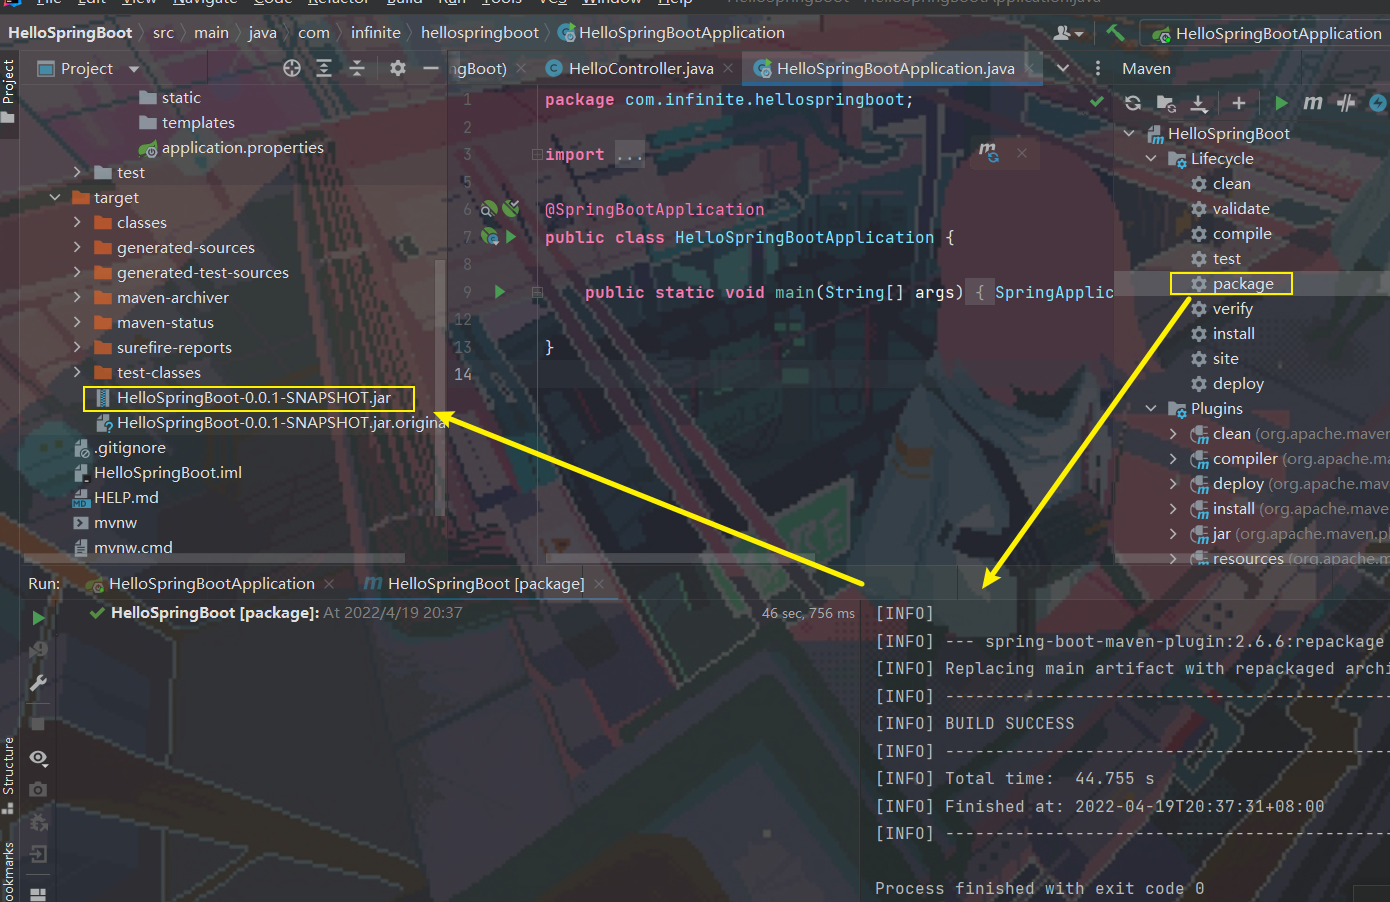Click camera dump threads icon
Screen dimensions: 1390x902
tap(38, 789)
